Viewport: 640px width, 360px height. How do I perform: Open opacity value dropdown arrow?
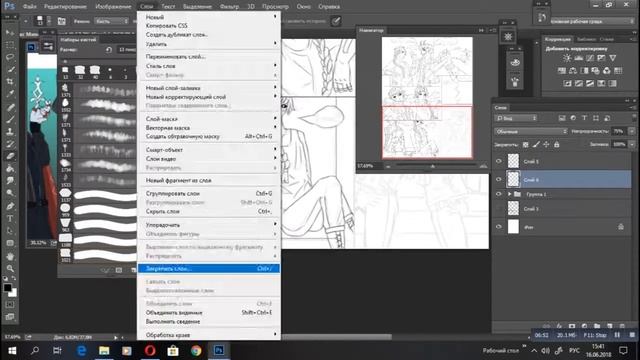click(632, 131)
